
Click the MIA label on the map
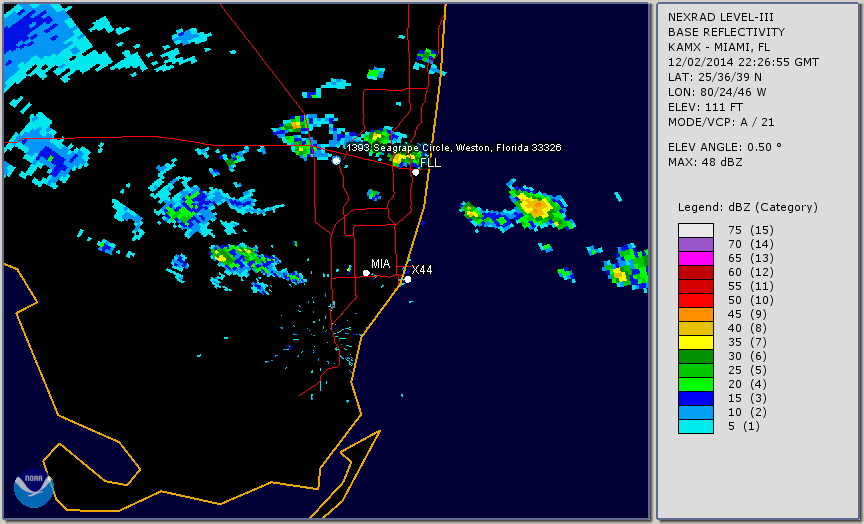tap(381, 264)
